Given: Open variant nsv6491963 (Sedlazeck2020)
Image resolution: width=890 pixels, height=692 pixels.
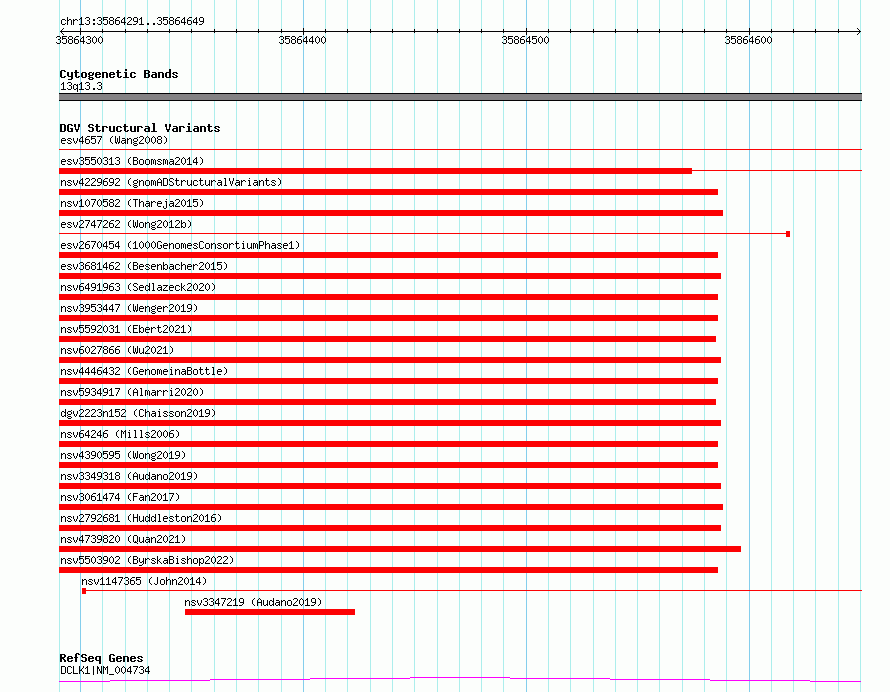Looking at the screenshot, I should (138, 287).
